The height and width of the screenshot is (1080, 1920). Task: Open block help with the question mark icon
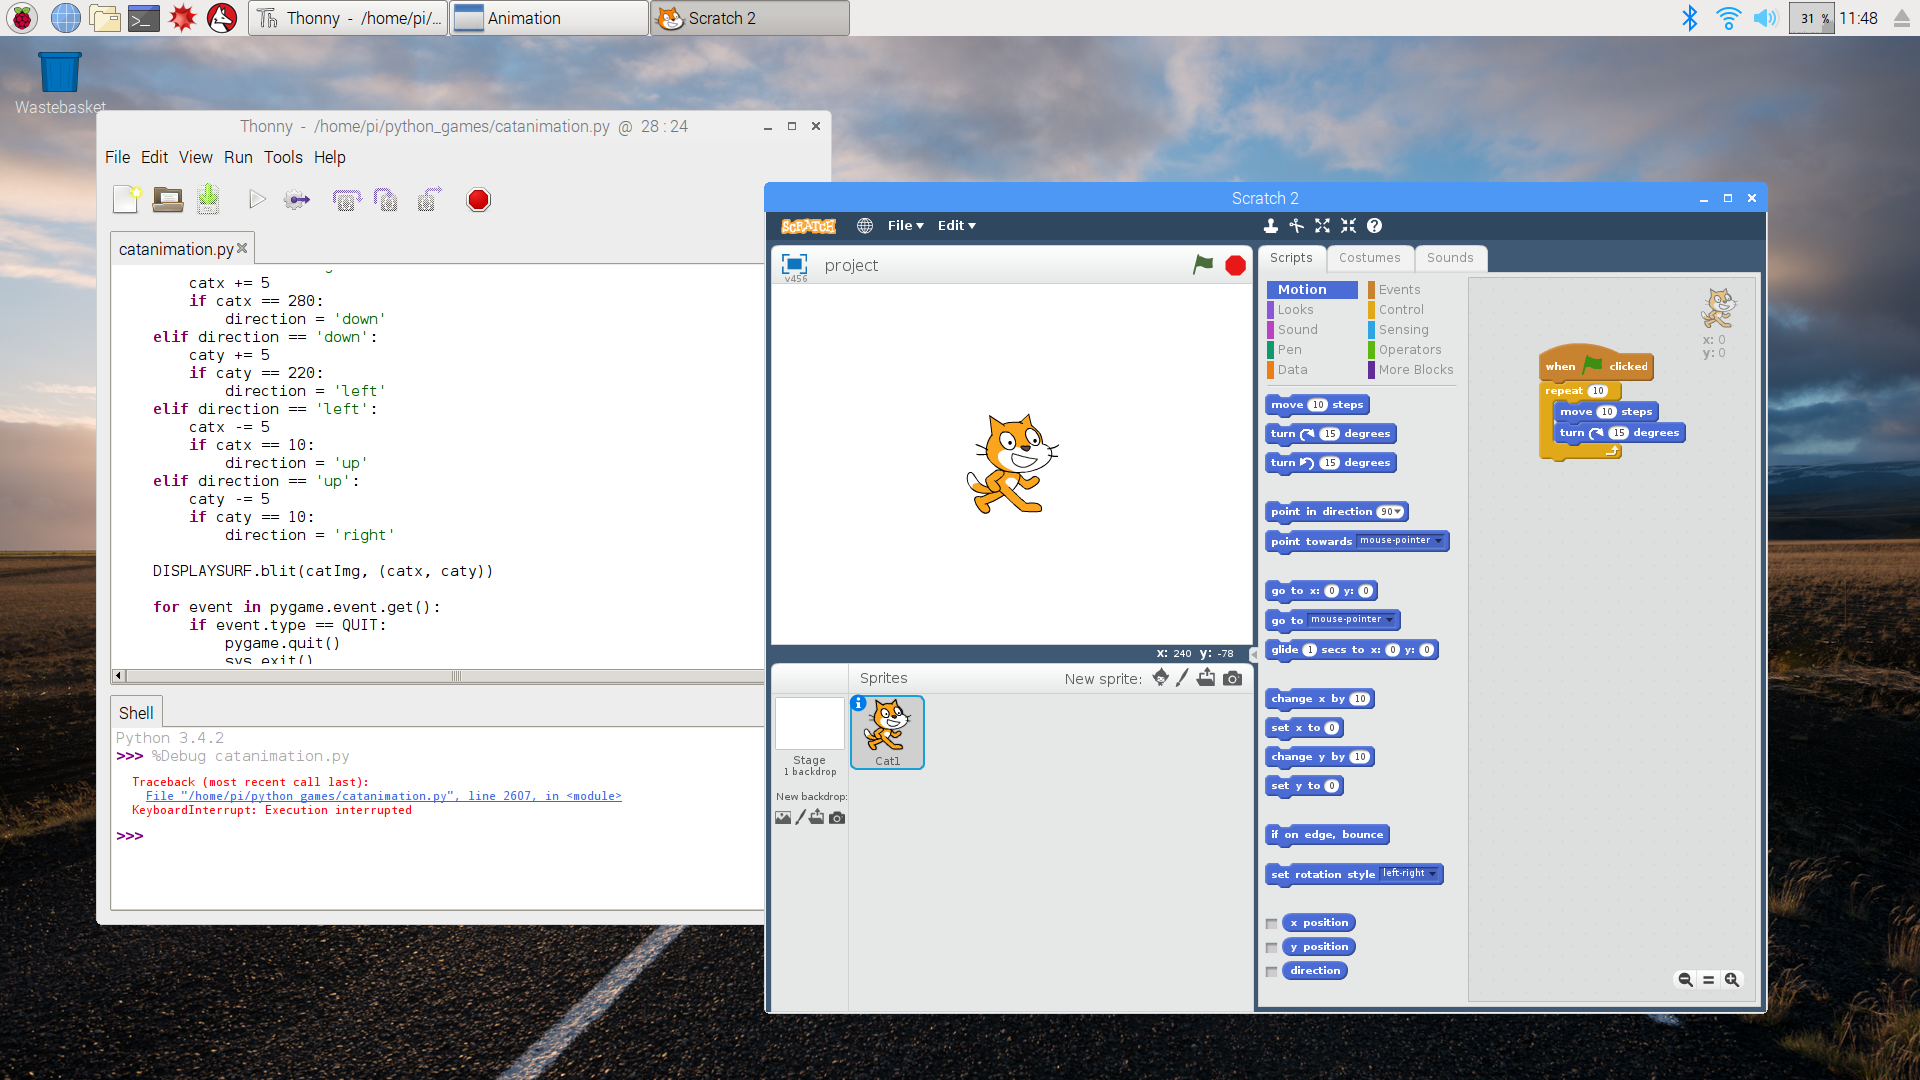pos(1373,225)
